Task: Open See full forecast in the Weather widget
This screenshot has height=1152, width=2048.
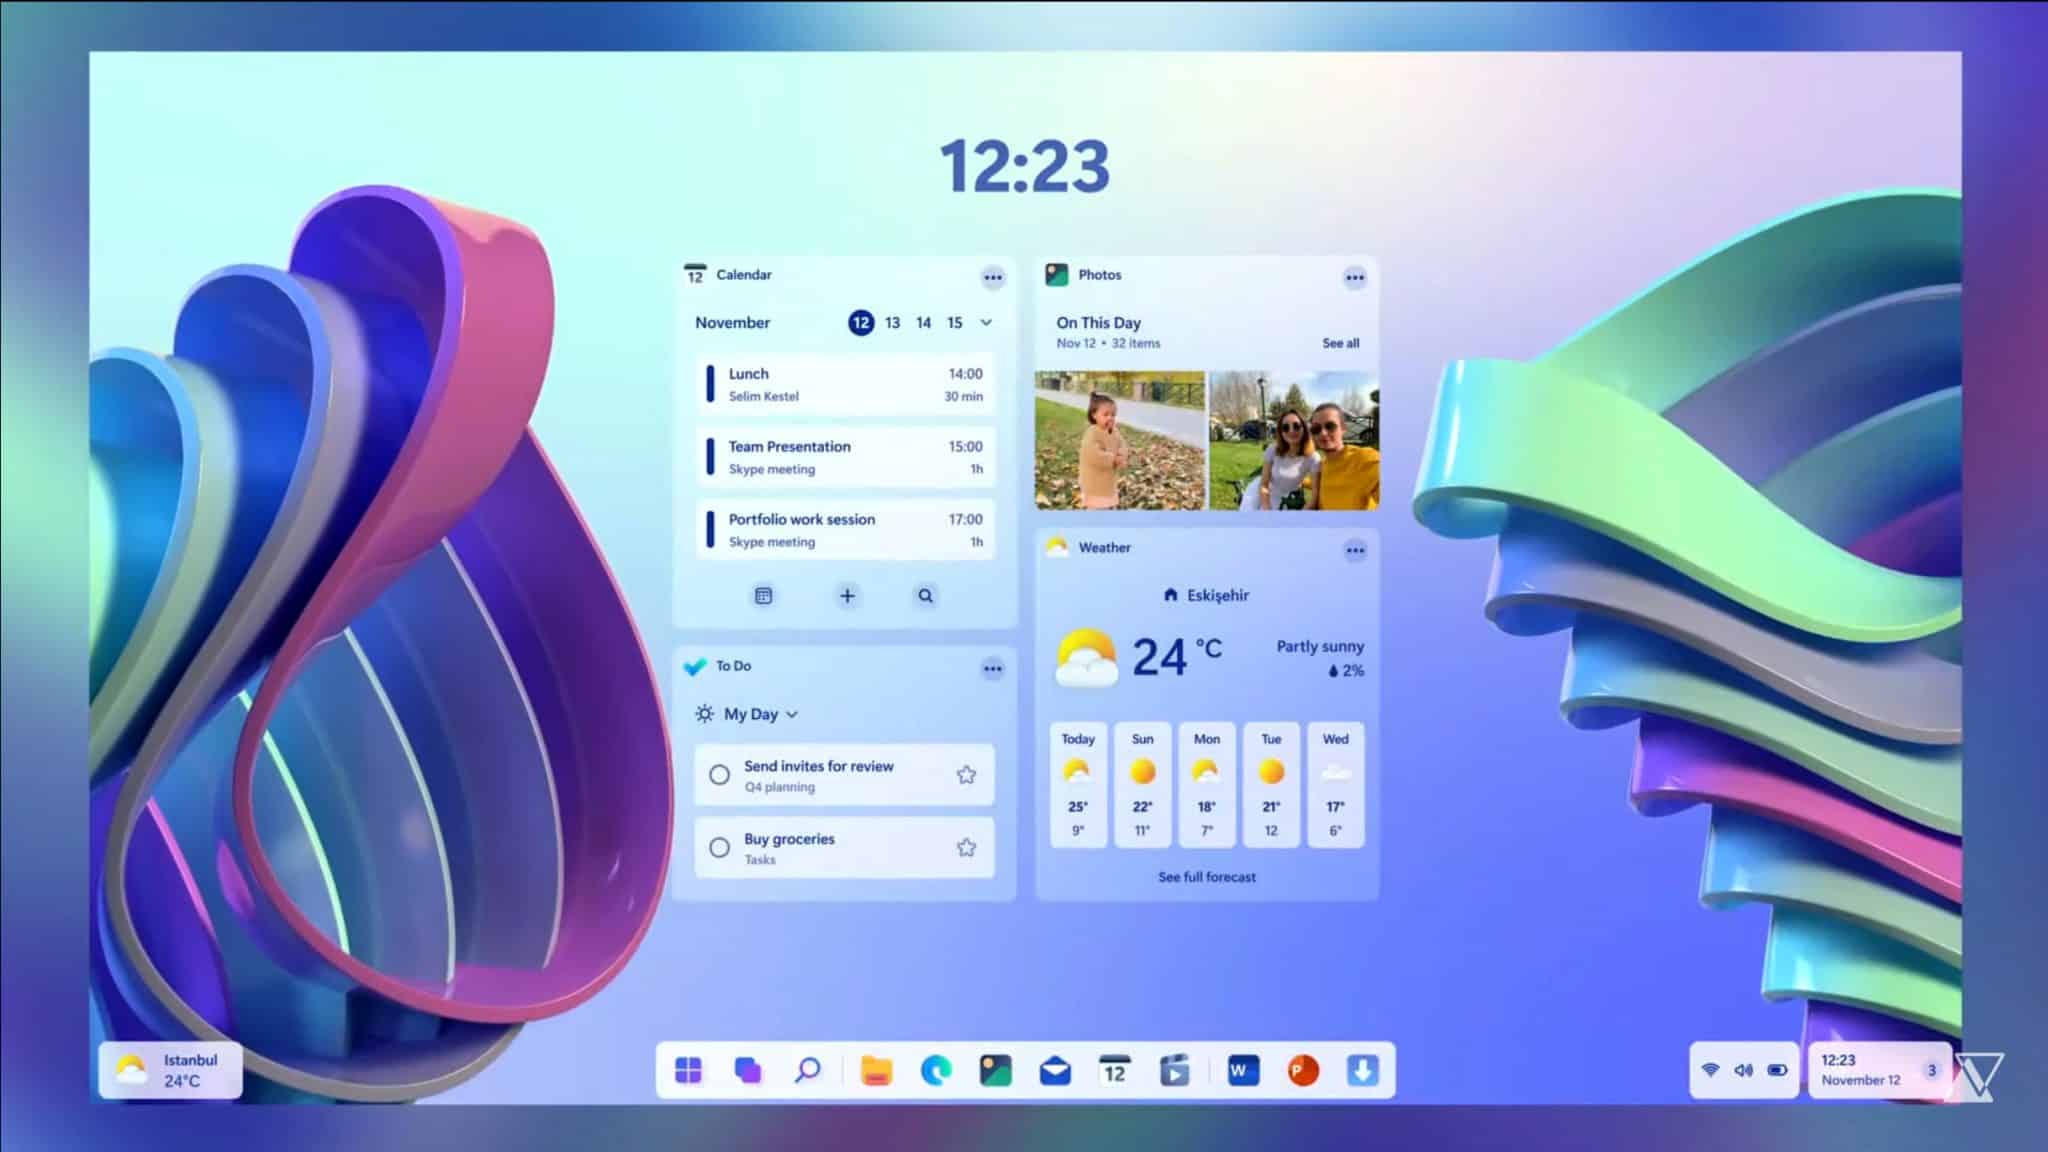Action: point(1206,877)
